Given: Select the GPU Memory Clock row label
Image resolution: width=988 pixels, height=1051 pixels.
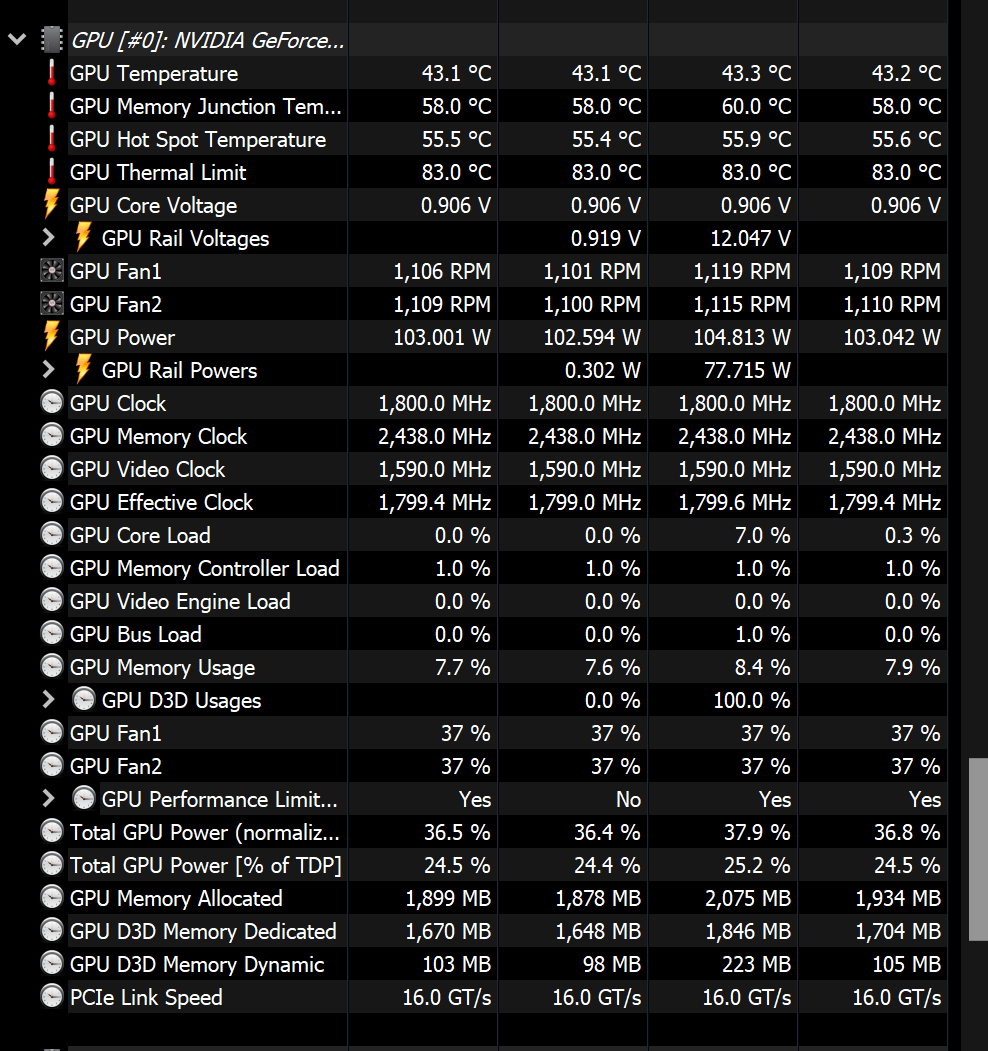Looking at the screenshot, I should [x=159, y=436].
